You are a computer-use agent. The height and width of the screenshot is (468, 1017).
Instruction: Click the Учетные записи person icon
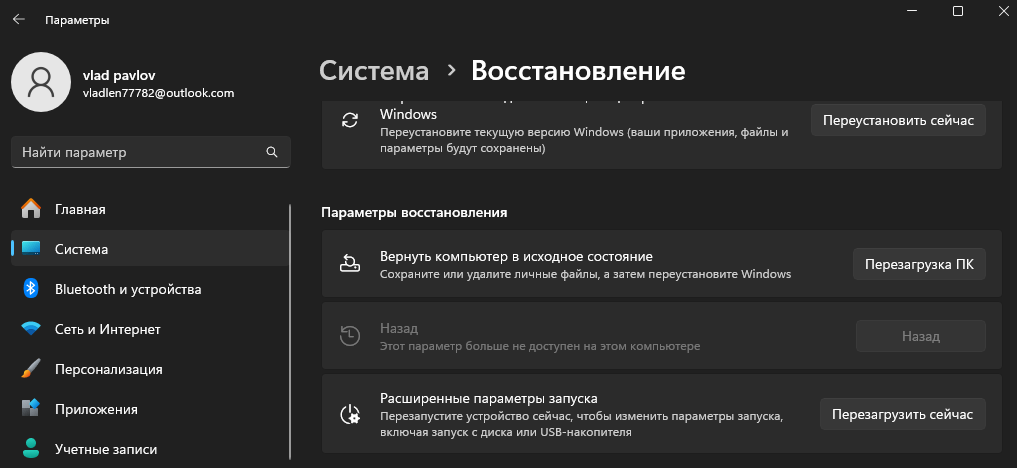click(31, 449)
